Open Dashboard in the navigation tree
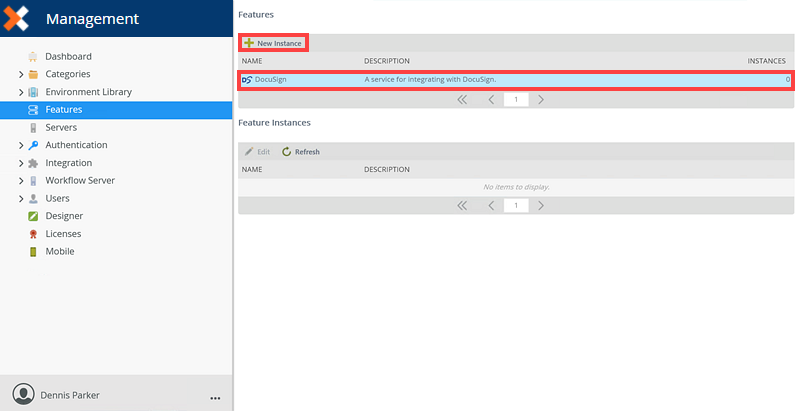Screen dimensions: 800x411 pos(68,57)
